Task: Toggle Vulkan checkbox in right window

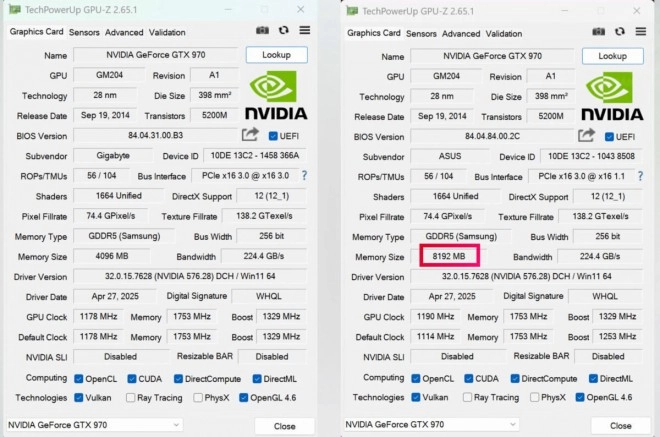Action: click(415, 397)
